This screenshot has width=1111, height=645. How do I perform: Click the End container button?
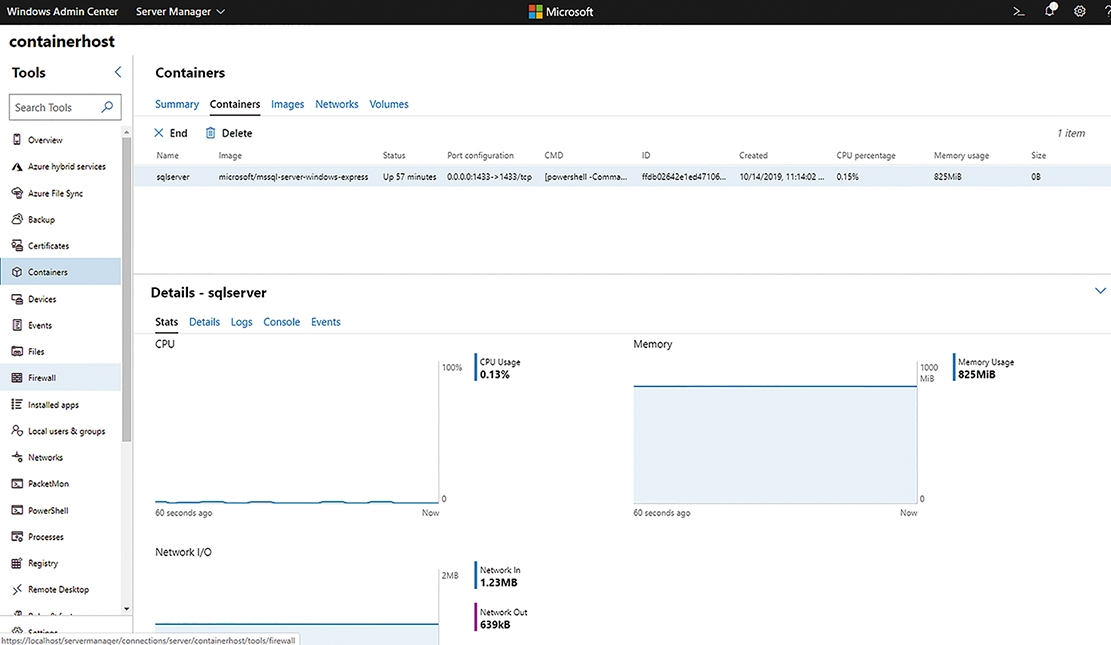[171, 133]
